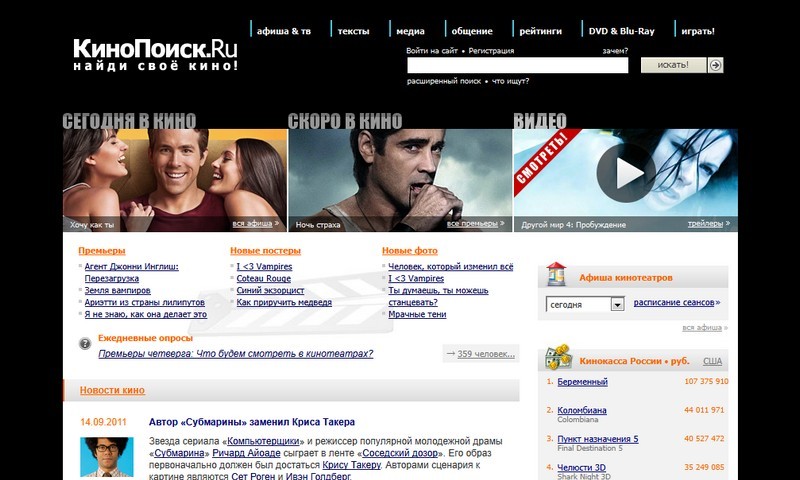This screenshot has height=480, width=800.
Task: Open Ариэтти из страны лилипутов link
Action: click(x=144, y=302)
